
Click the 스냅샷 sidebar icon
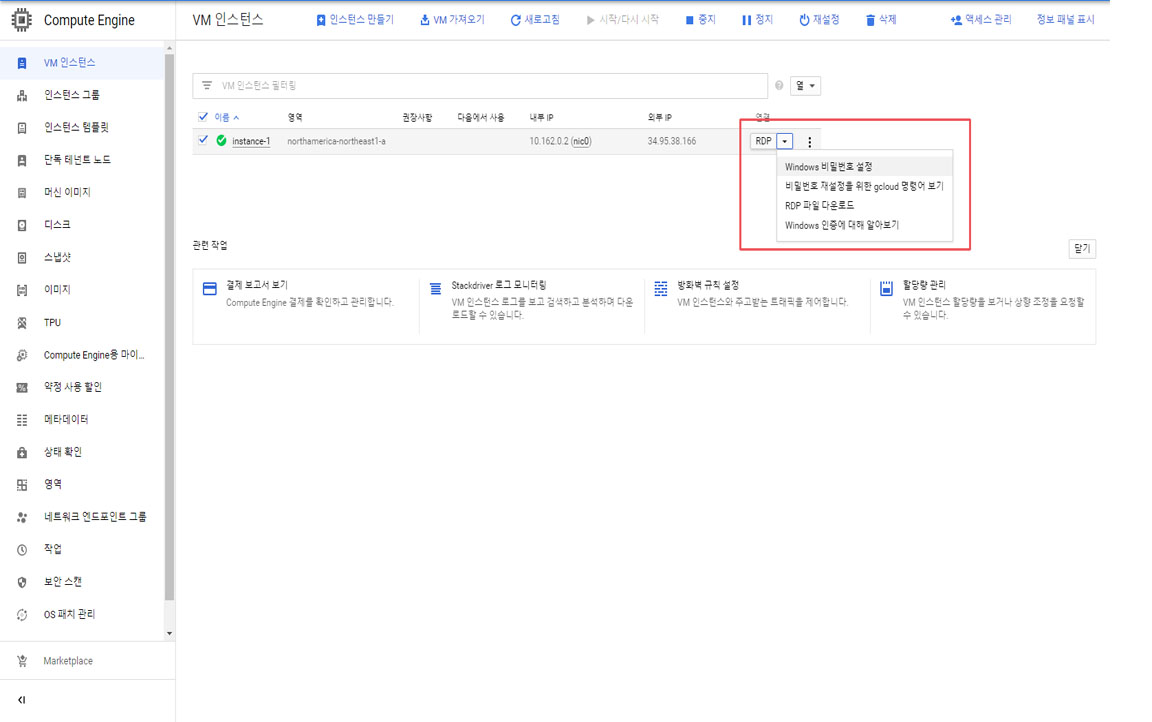click(22, 257)
